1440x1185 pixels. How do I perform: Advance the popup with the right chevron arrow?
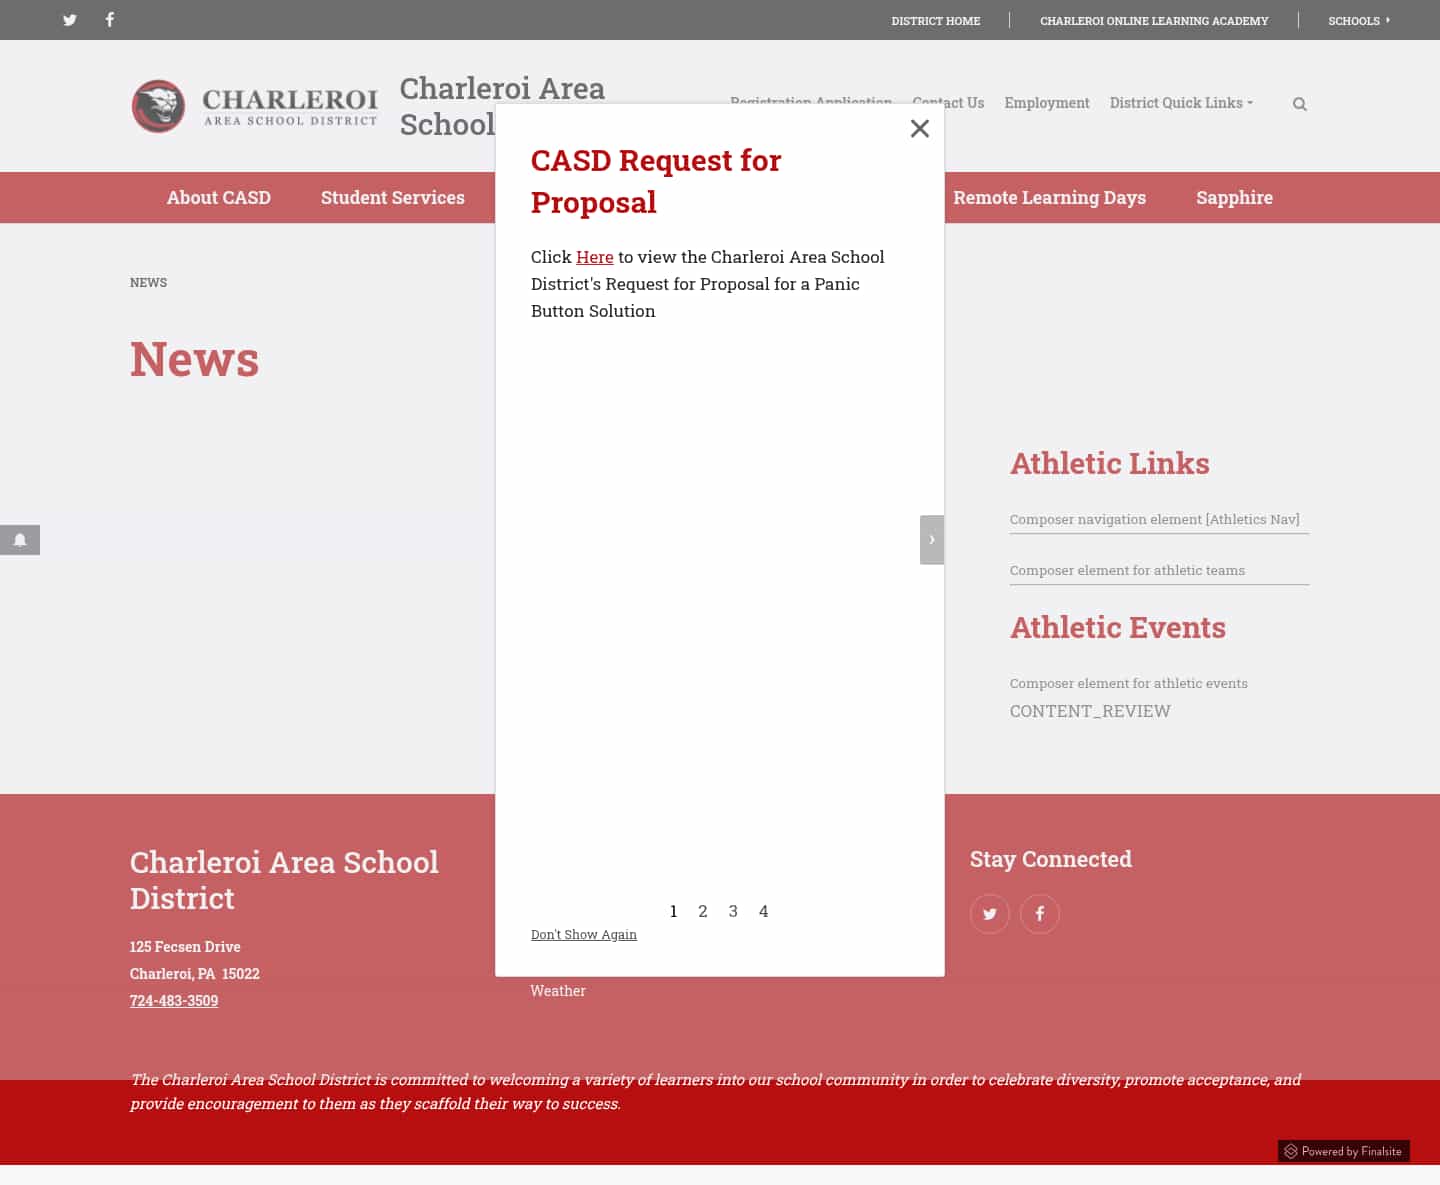coord(932,540)
